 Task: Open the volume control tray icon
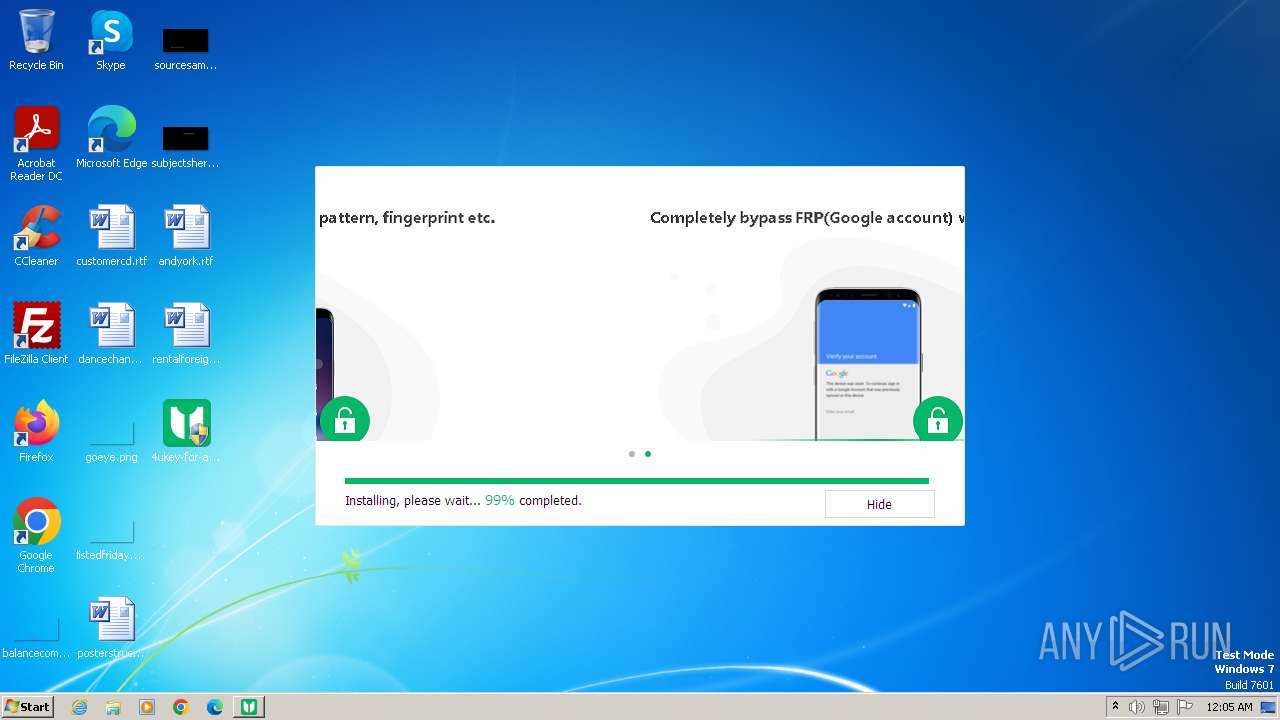pos(1137,707)
